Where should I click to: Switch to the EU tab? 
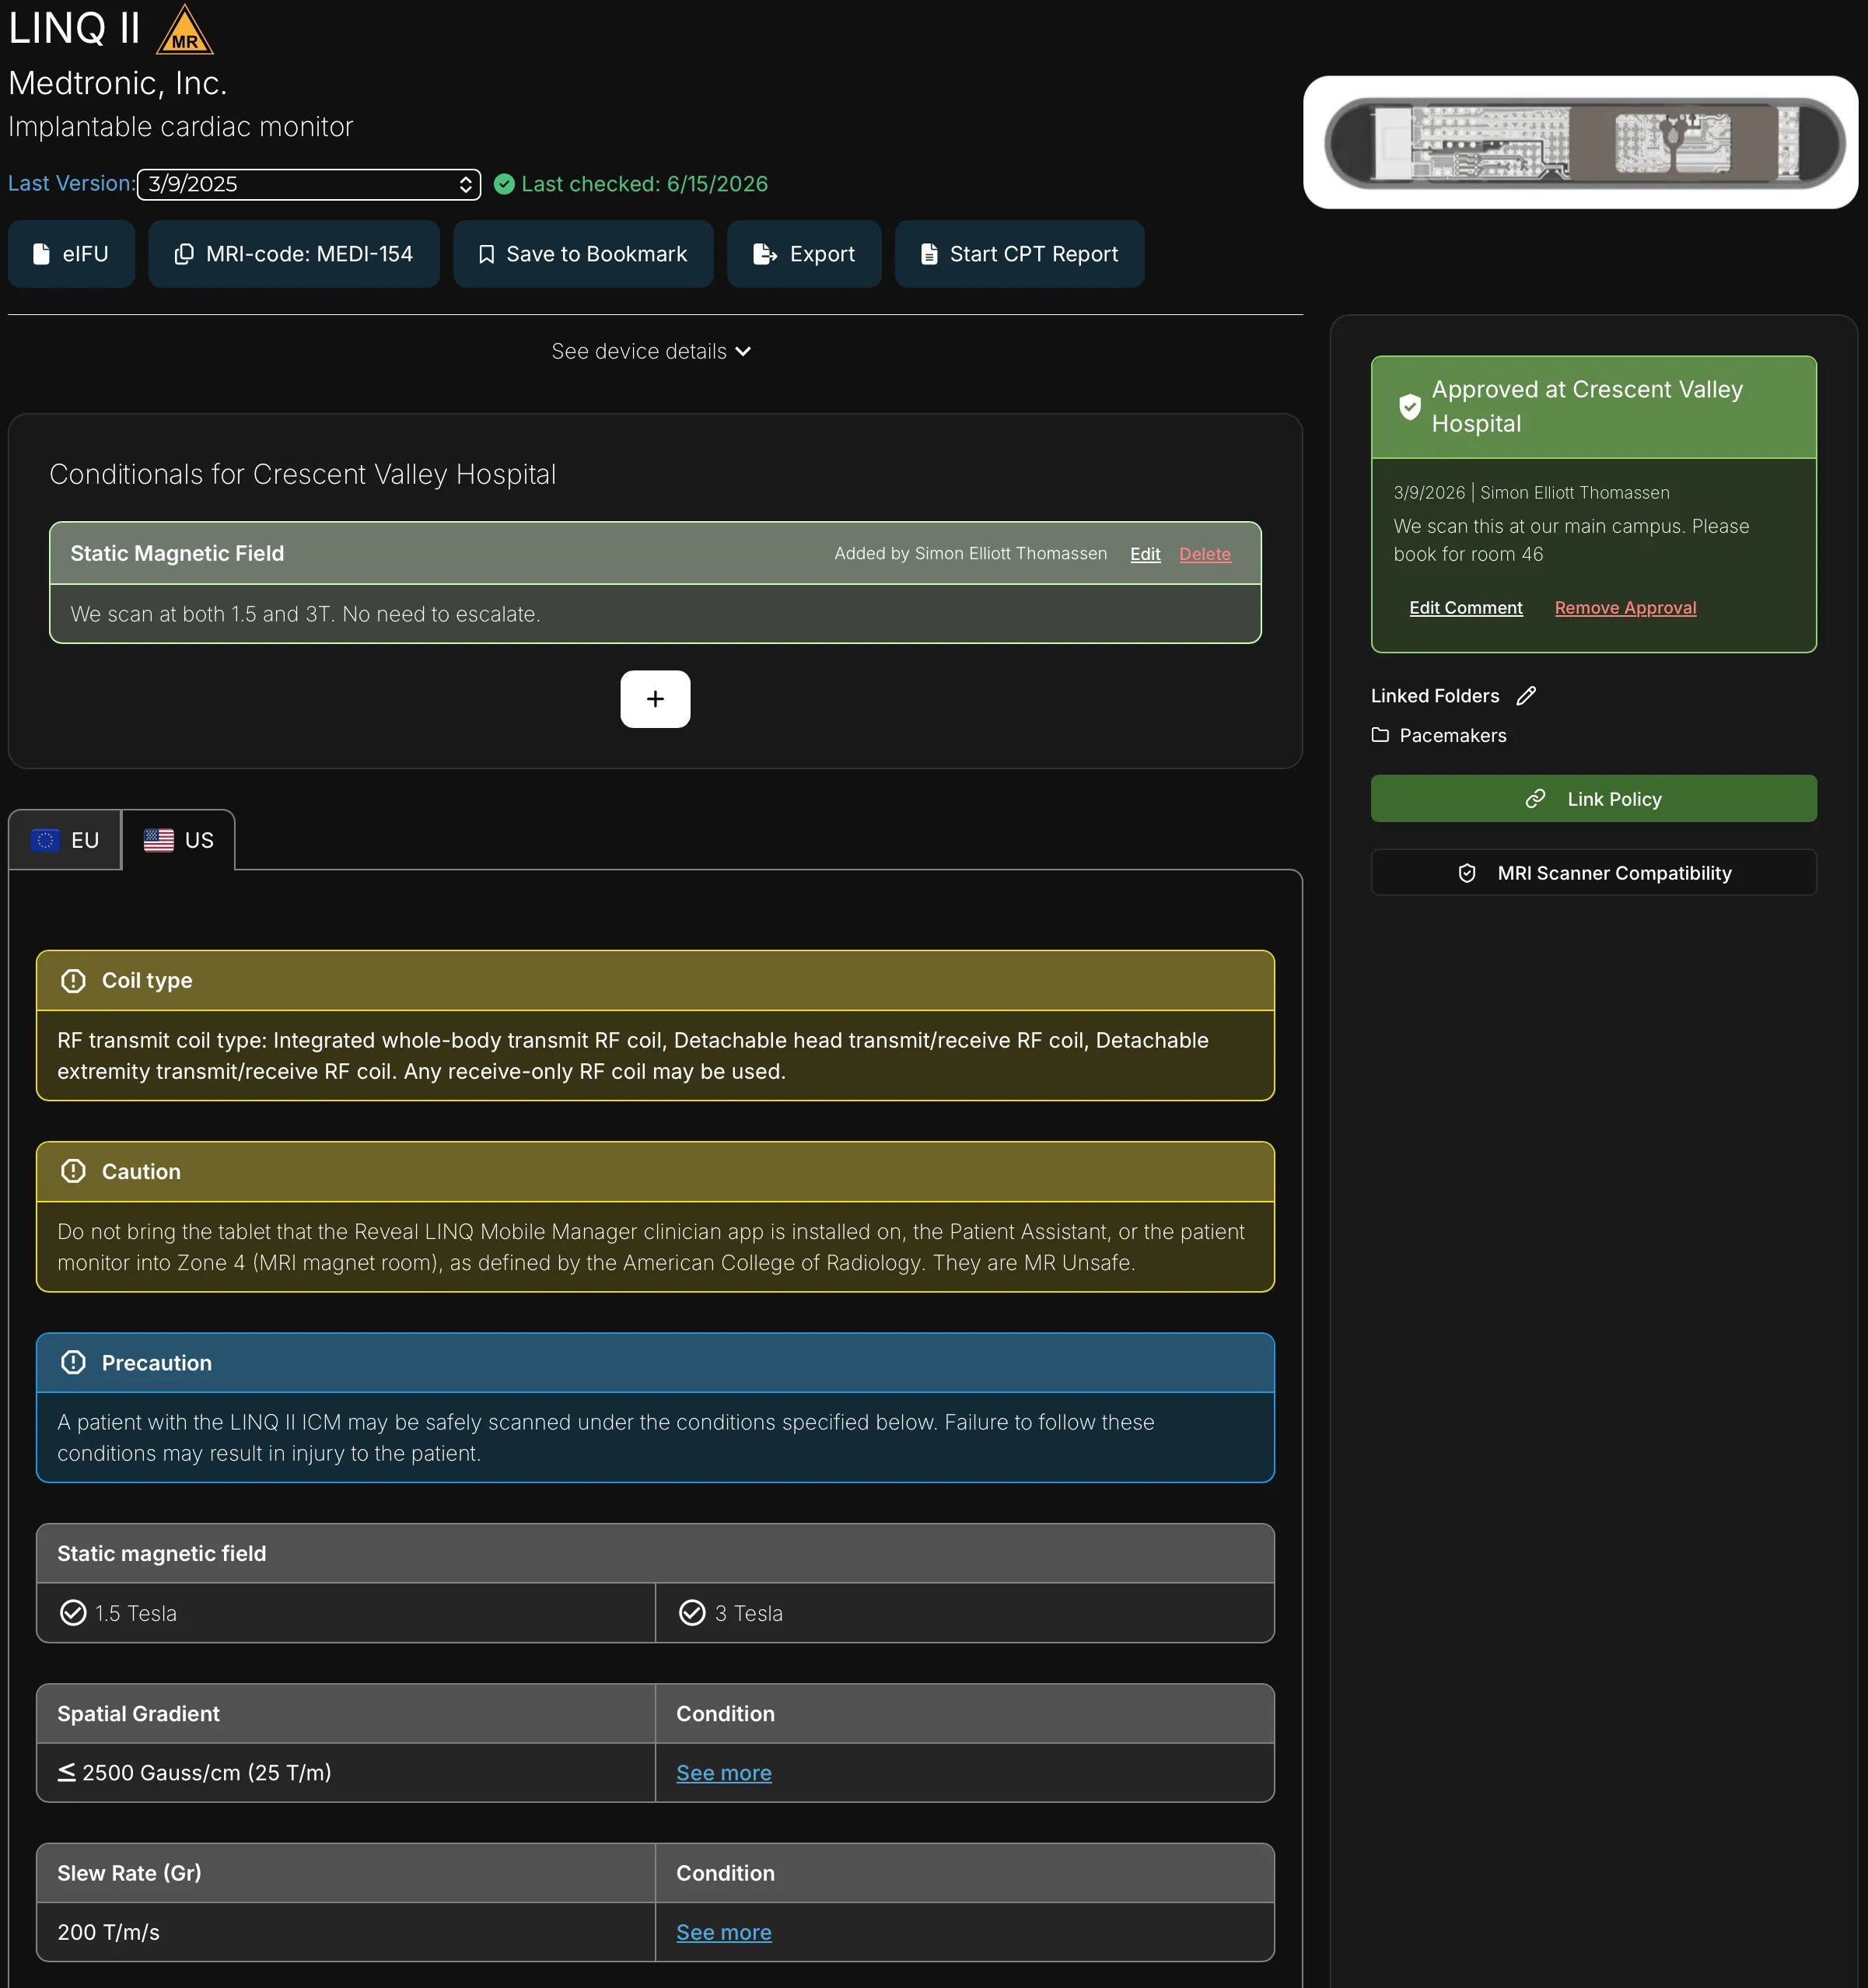(65, 840)
